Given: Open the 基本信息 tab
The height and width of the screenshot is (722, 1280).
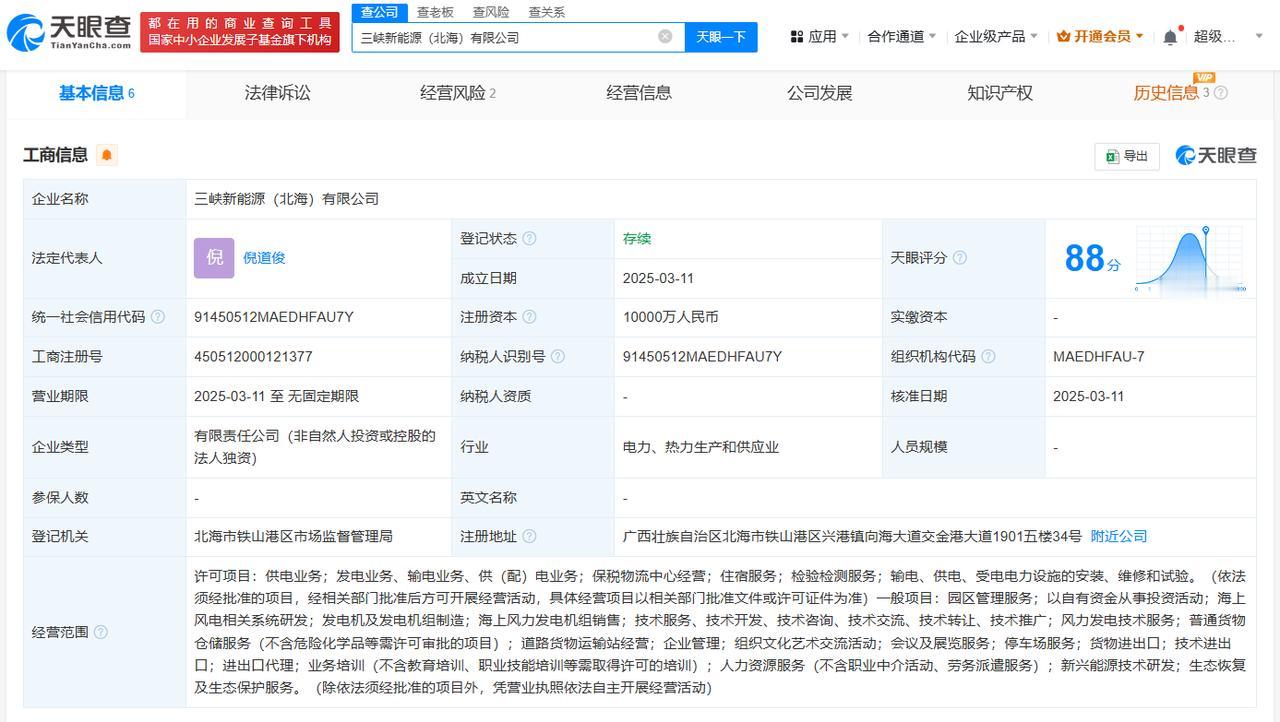Looking at the screenshot, I should click(96, 93).
